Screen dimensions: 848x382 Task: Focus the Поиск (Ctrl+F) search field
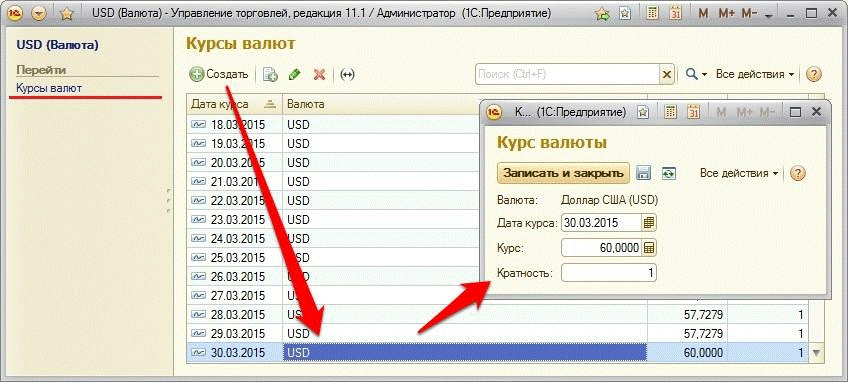567,74
